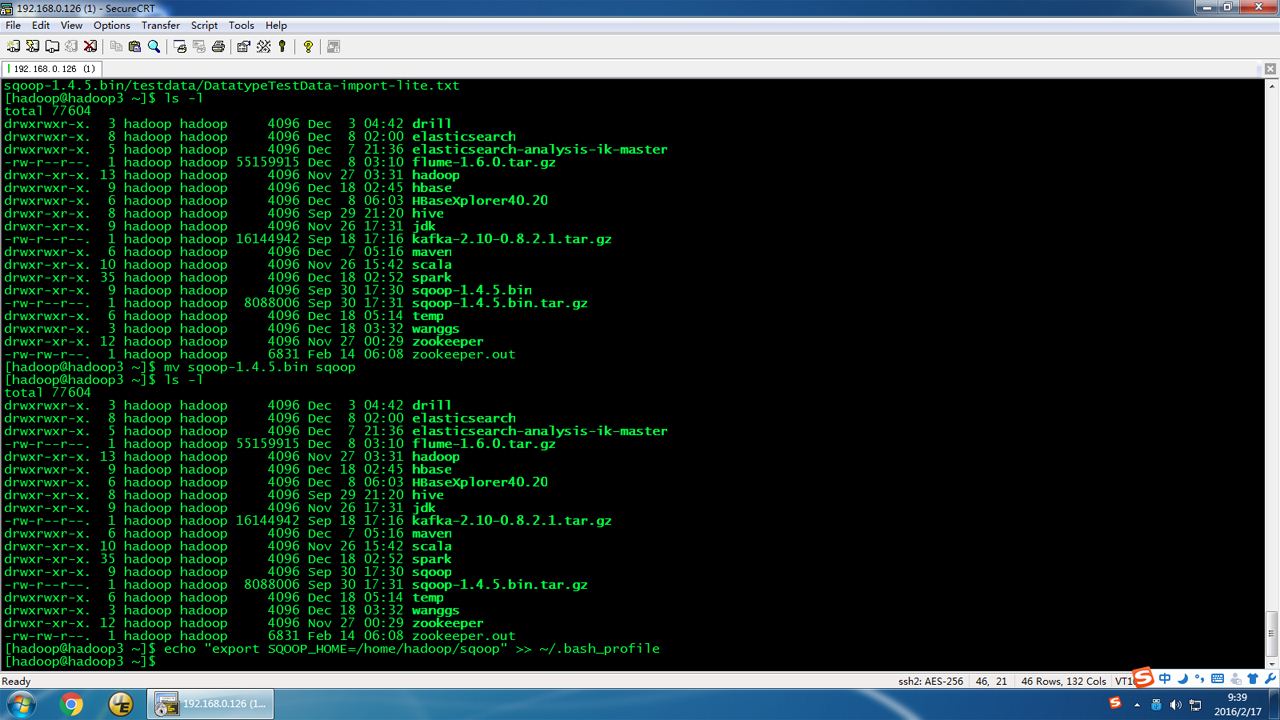Click the Copy toolbar icon
The image size is (1280, 720).
click(116, 46)
